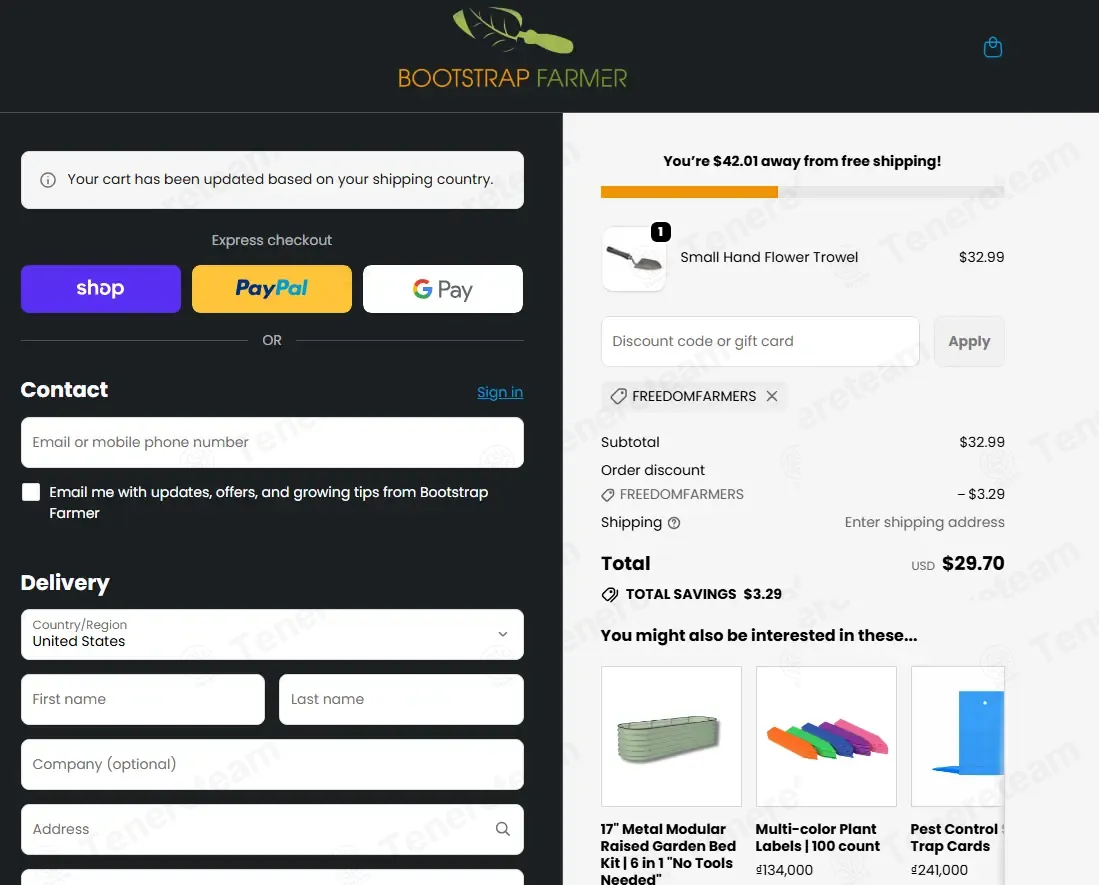Screen dimensions: 1099x885
Task: Click the Sign in link
Action: point(499,392)
